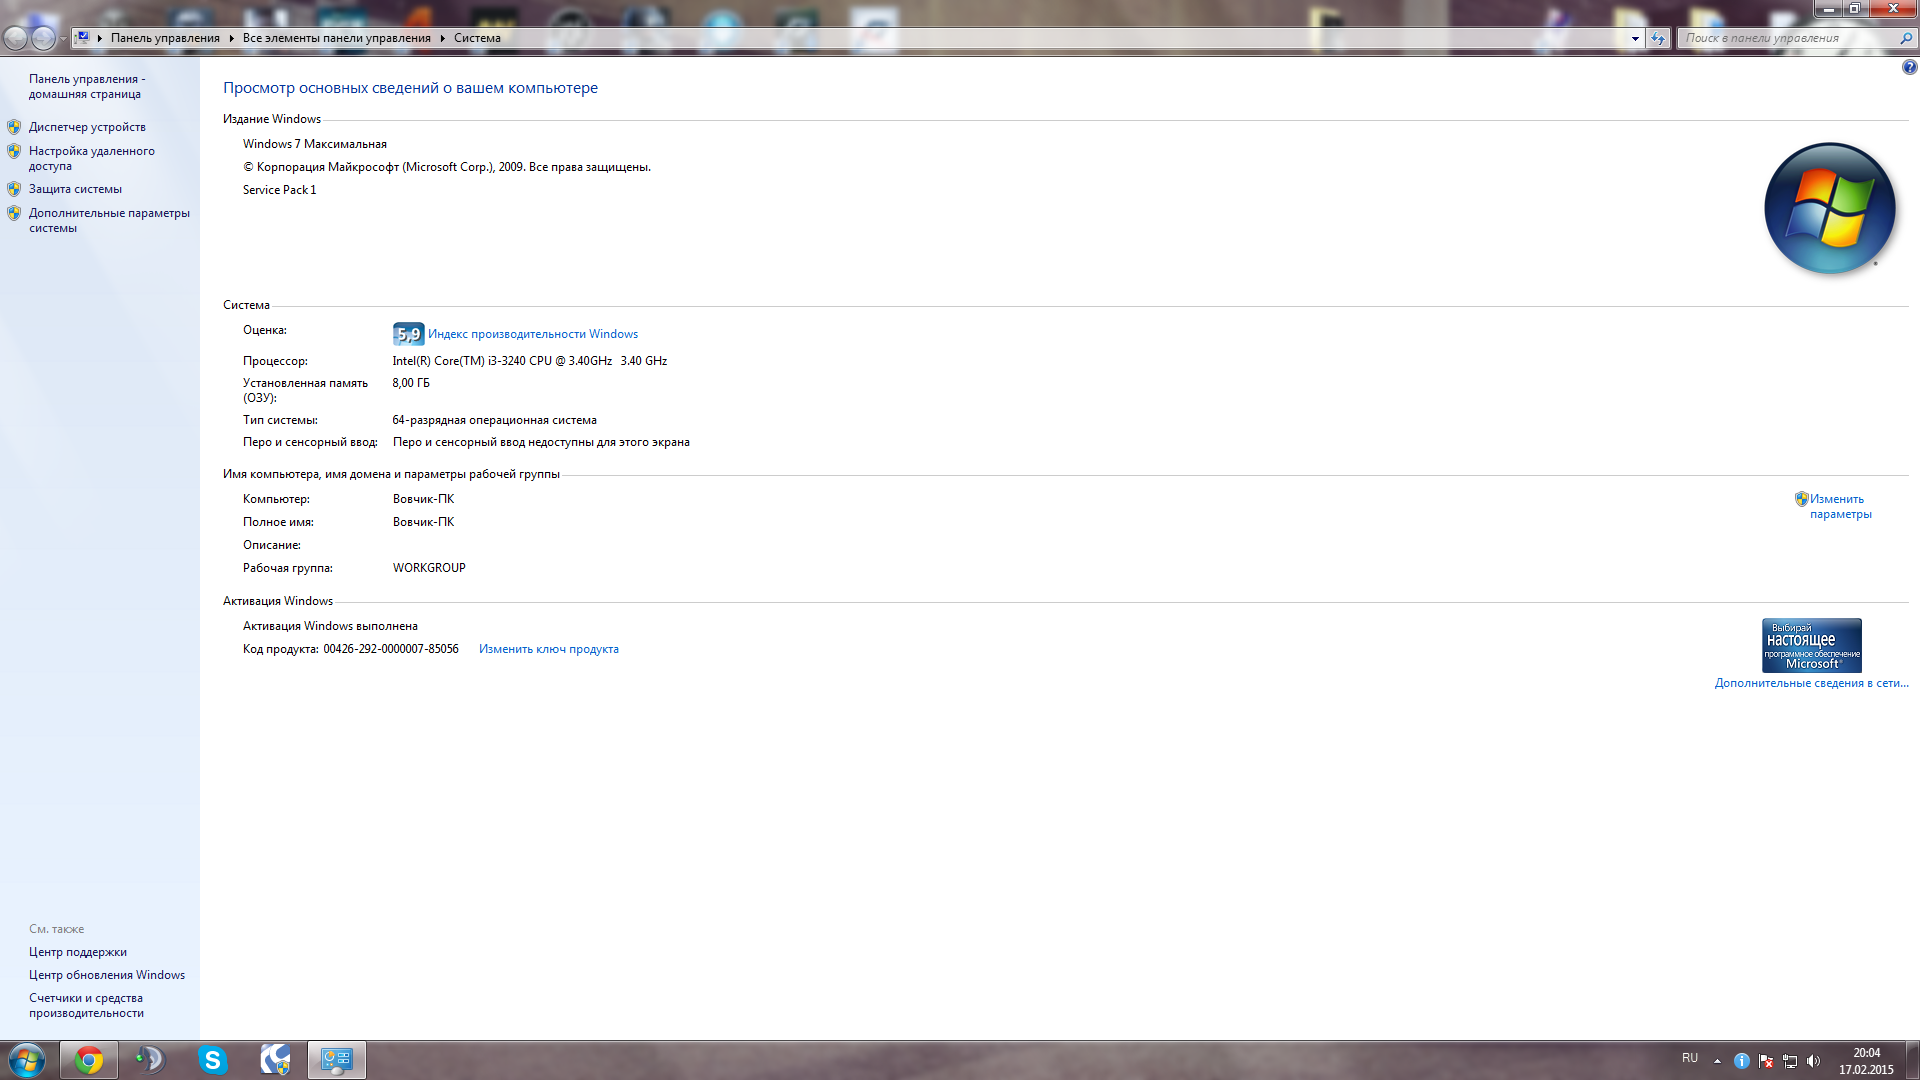
Task: Click the Back navigation arrow
Action: (15, 38)
